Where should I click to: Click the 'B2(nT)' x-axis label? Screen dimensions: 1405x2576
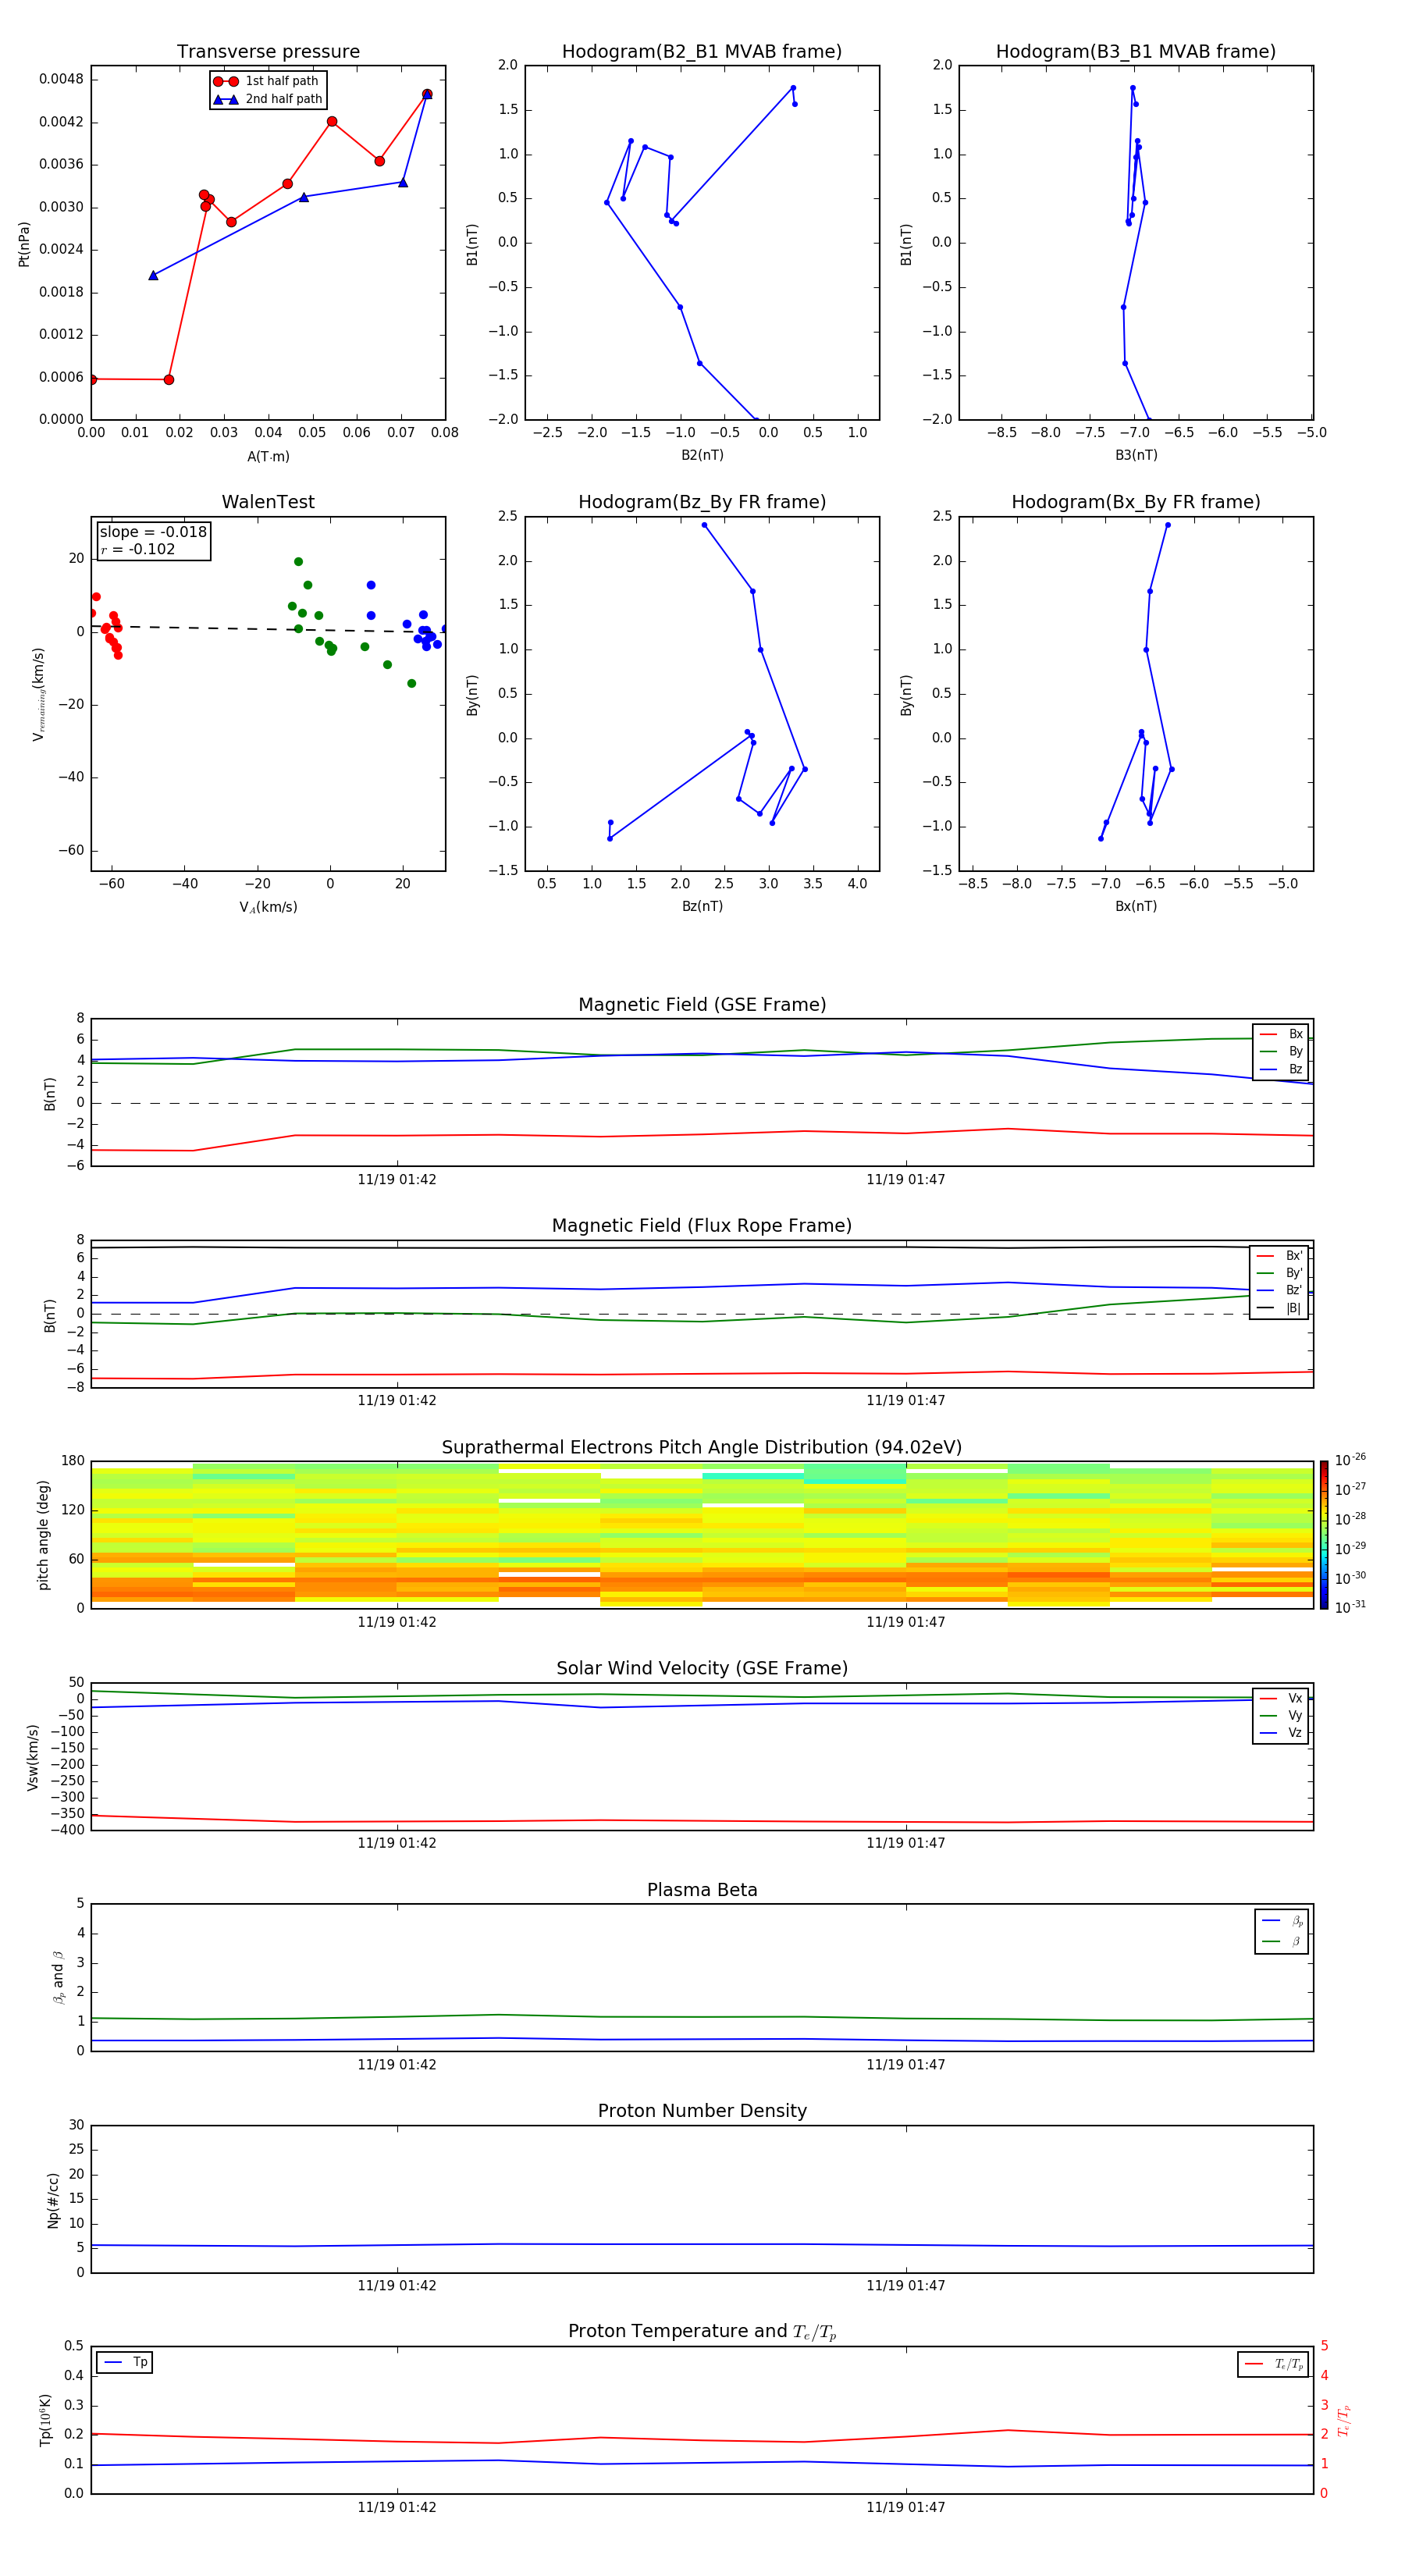pyautogui.click(x=702, y=455)
